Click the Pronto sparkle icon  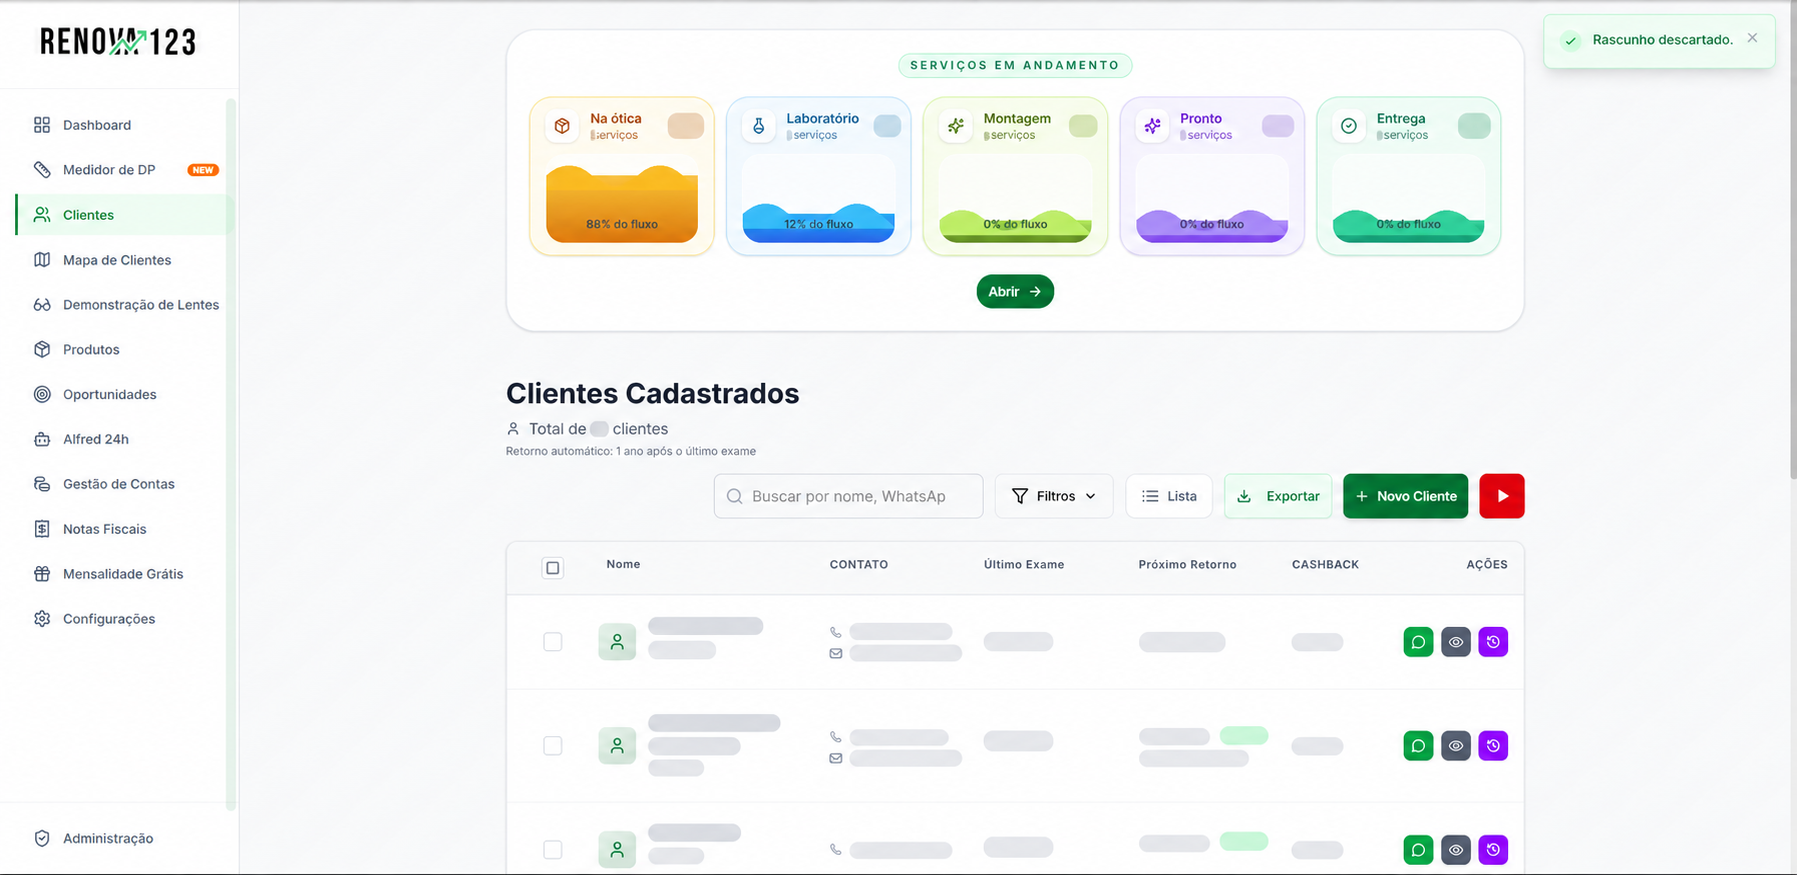[x=1153, y=126]
